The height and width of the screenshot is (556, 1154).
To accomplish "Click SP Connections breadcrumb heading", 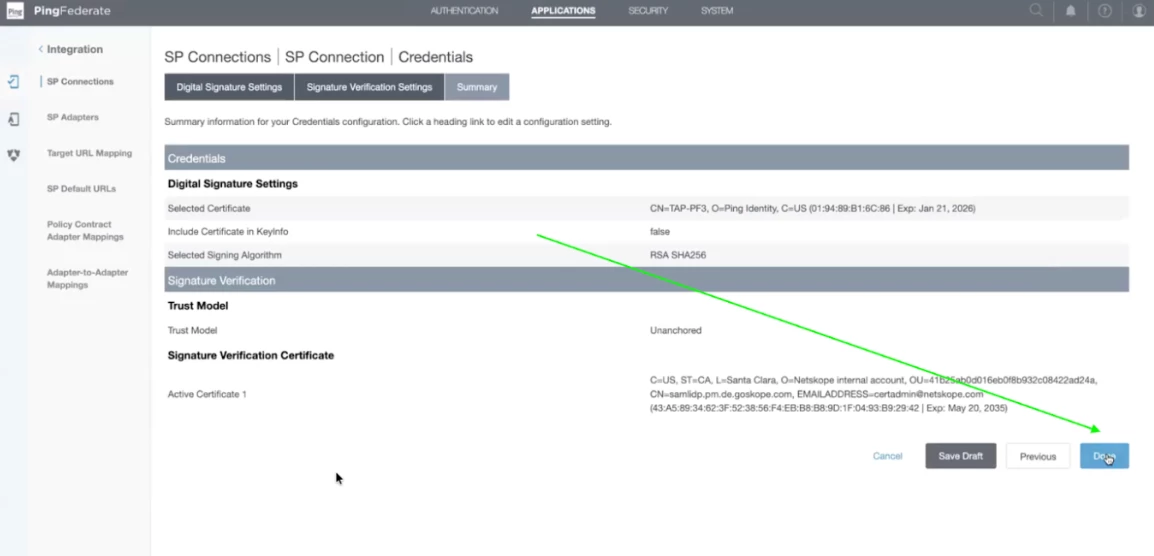I will coord(217,57).
